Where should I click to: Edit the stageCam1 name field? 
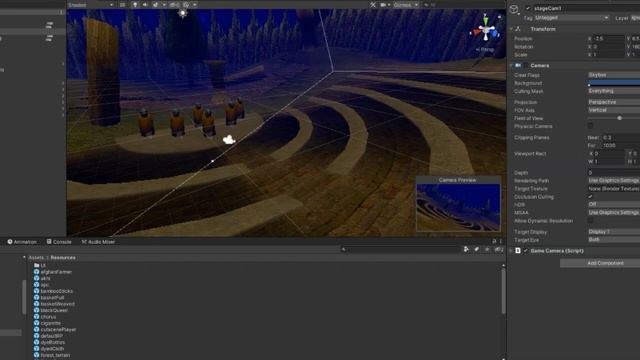[x=586, y=8]
